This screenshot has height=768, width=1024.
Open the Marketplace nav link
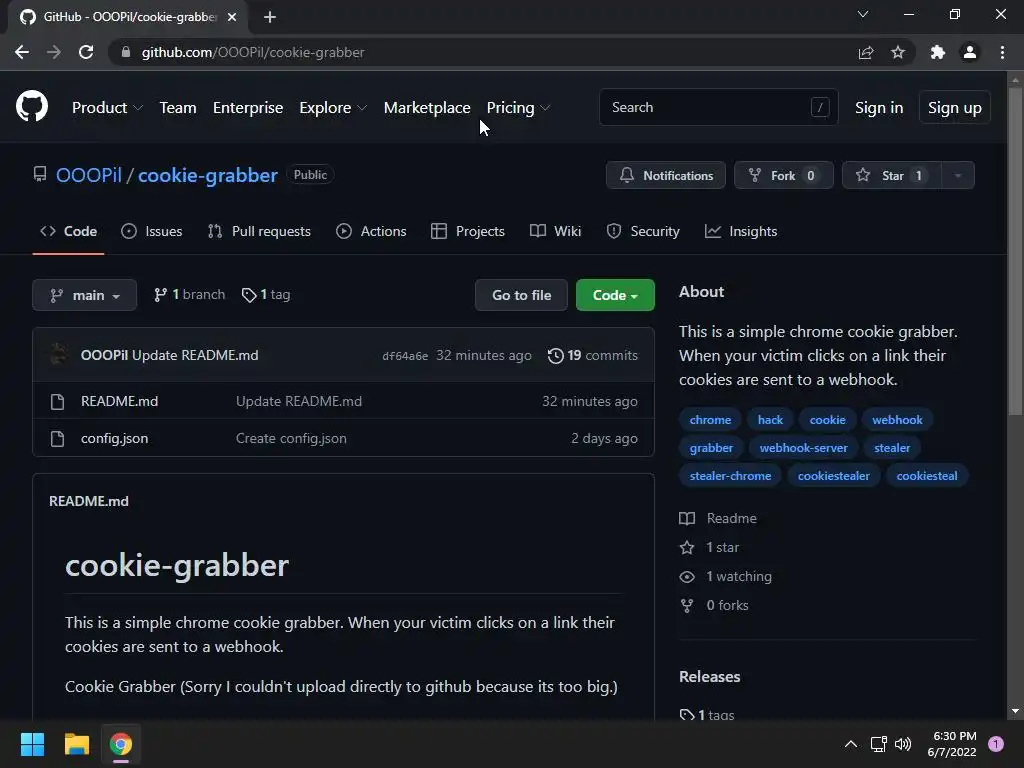(x=427, y=108)
